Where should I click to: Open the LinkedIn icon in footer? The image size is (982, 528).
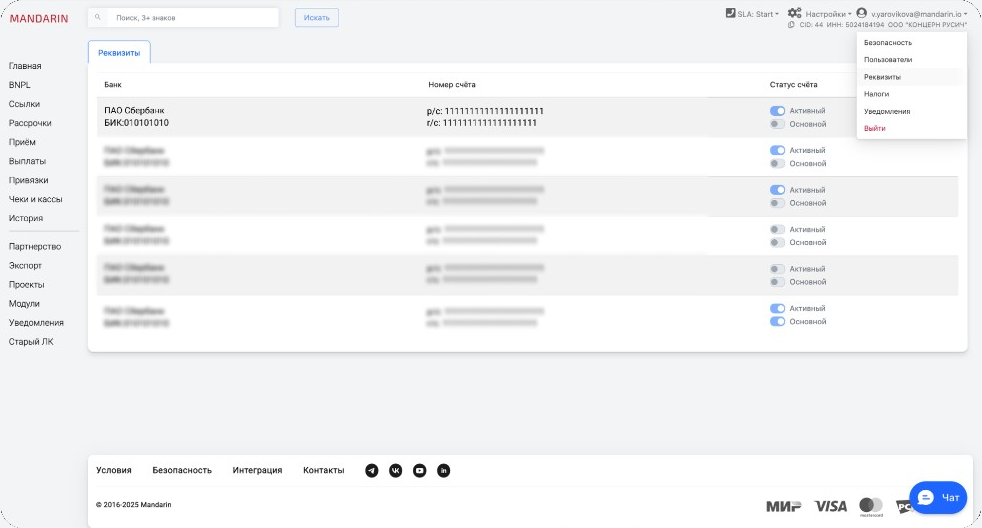[x=443, y=470]
